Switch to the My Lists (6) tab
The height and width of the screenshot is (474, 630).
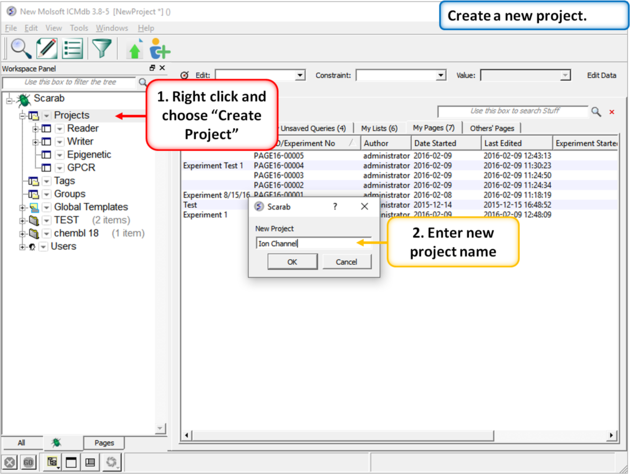(379, 128)
